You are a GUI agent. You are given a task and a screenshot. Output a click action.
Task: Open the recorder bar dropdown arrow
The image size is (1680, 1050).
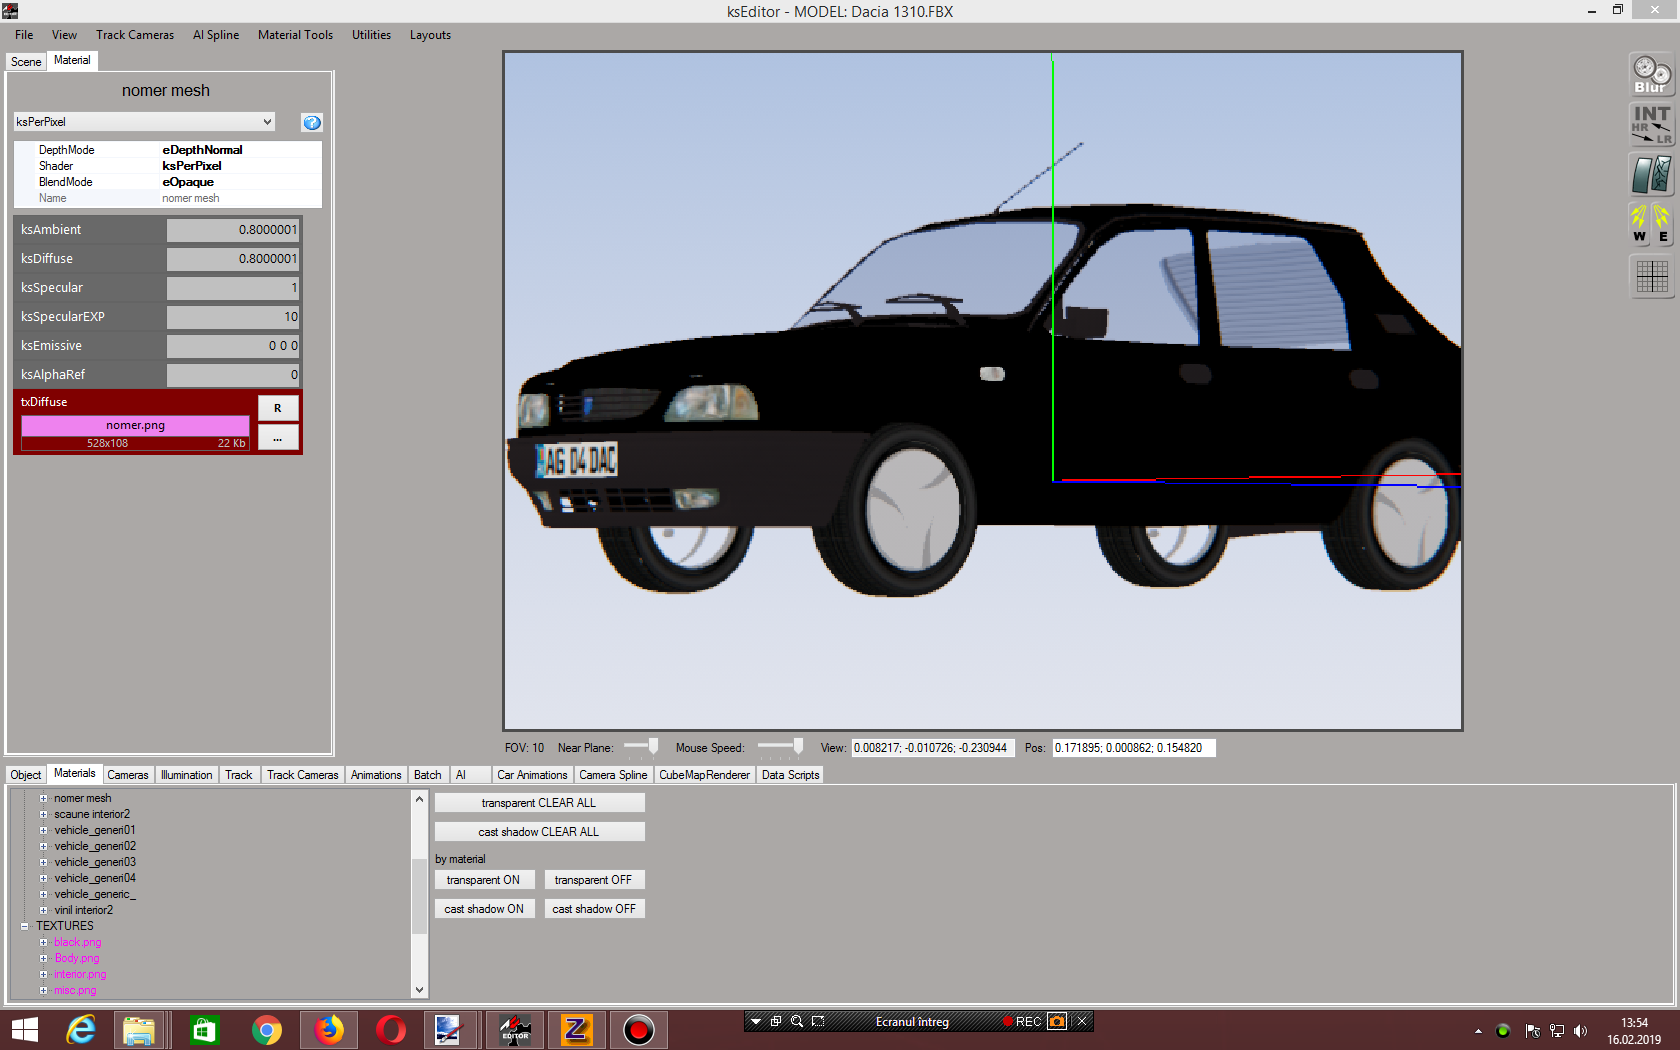756,1021
